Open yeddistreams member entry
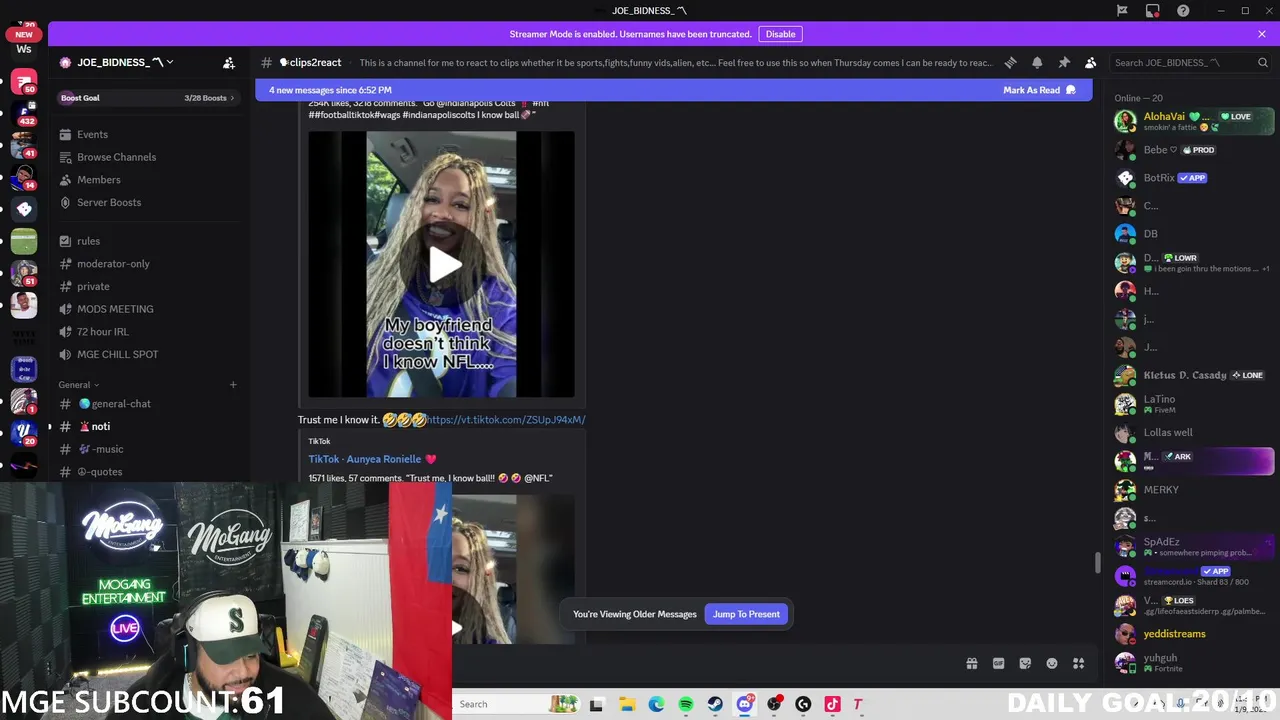 (1193, 633)
